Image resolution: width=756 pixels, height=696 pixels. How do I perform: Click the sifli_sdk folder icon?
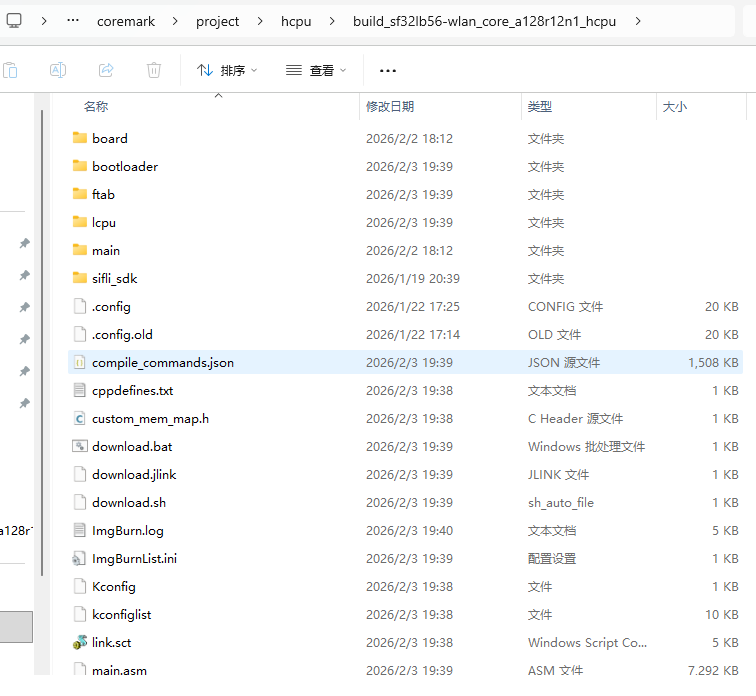[80, 278]
